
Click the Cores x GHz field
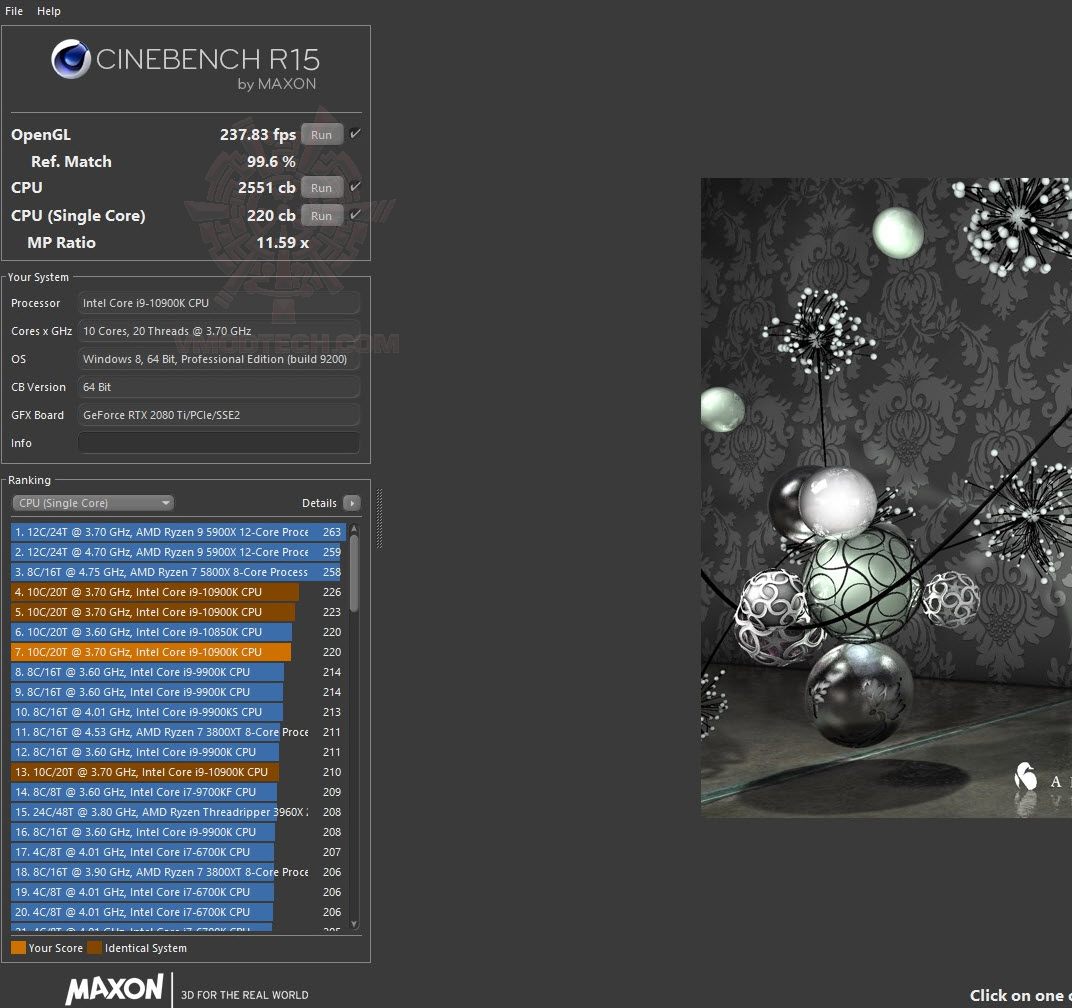[219, 331]
